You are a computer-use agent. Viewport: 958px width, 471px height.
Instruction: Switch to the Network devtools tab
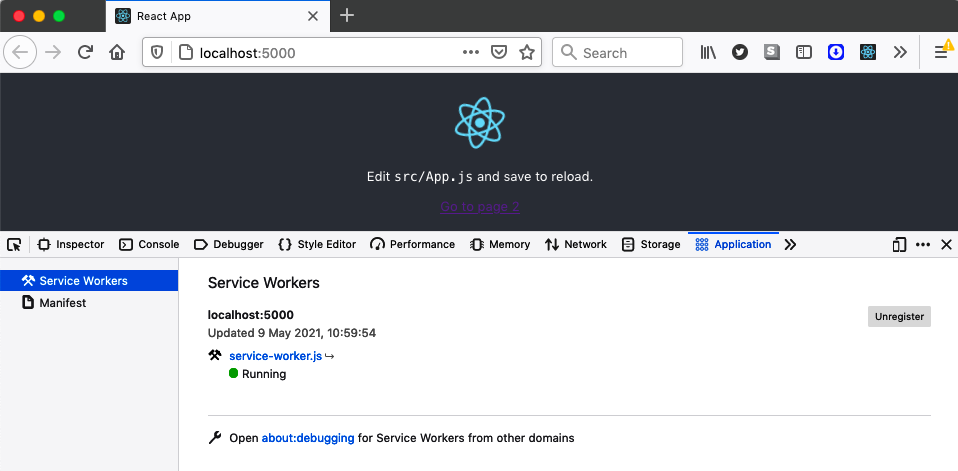pos(576,245)
